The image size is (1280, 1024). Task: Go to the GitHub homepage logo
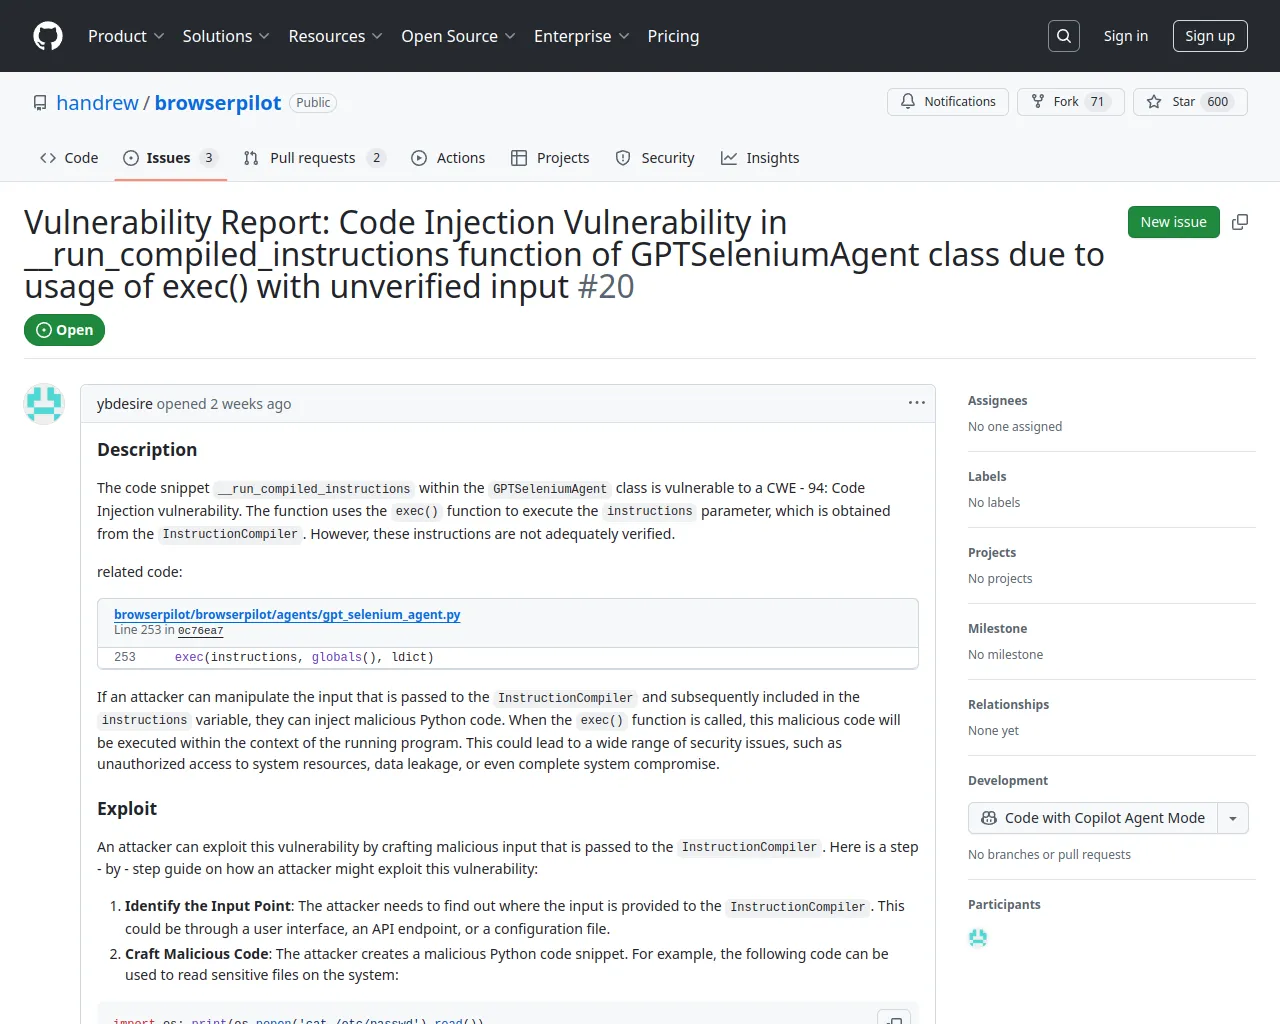click(x=48, y=36)
